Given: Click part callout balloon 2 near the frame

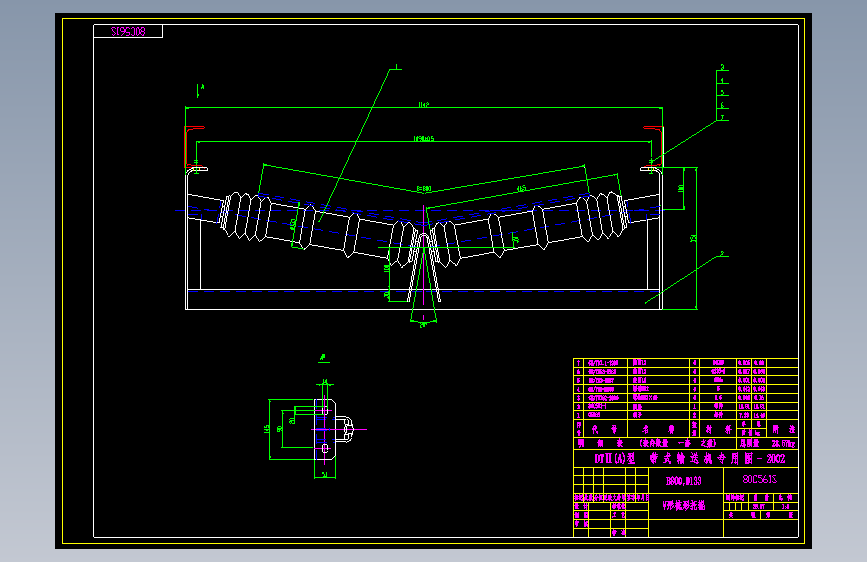Looking at the screenshot, I should (722, 254).
